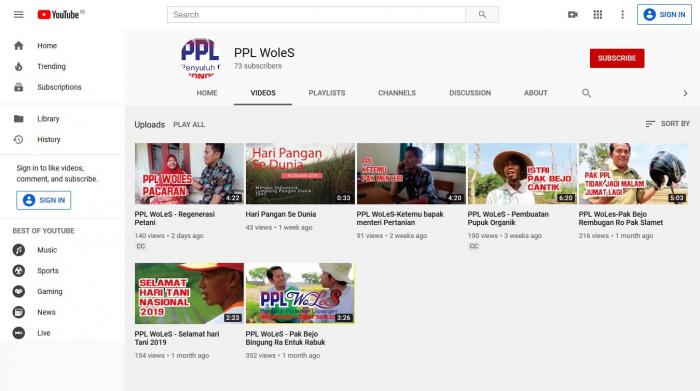Image resolution: width=700 pixels, height=391 pixels.
Task: Open title Pak Bejo Rembugan Ro Pak Slamet
Action: 621,218
